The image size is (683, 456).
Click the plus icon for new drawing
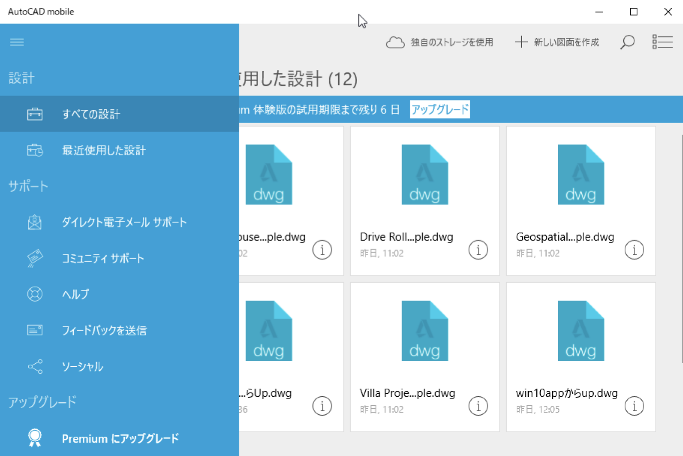click(x=521, y=42)
